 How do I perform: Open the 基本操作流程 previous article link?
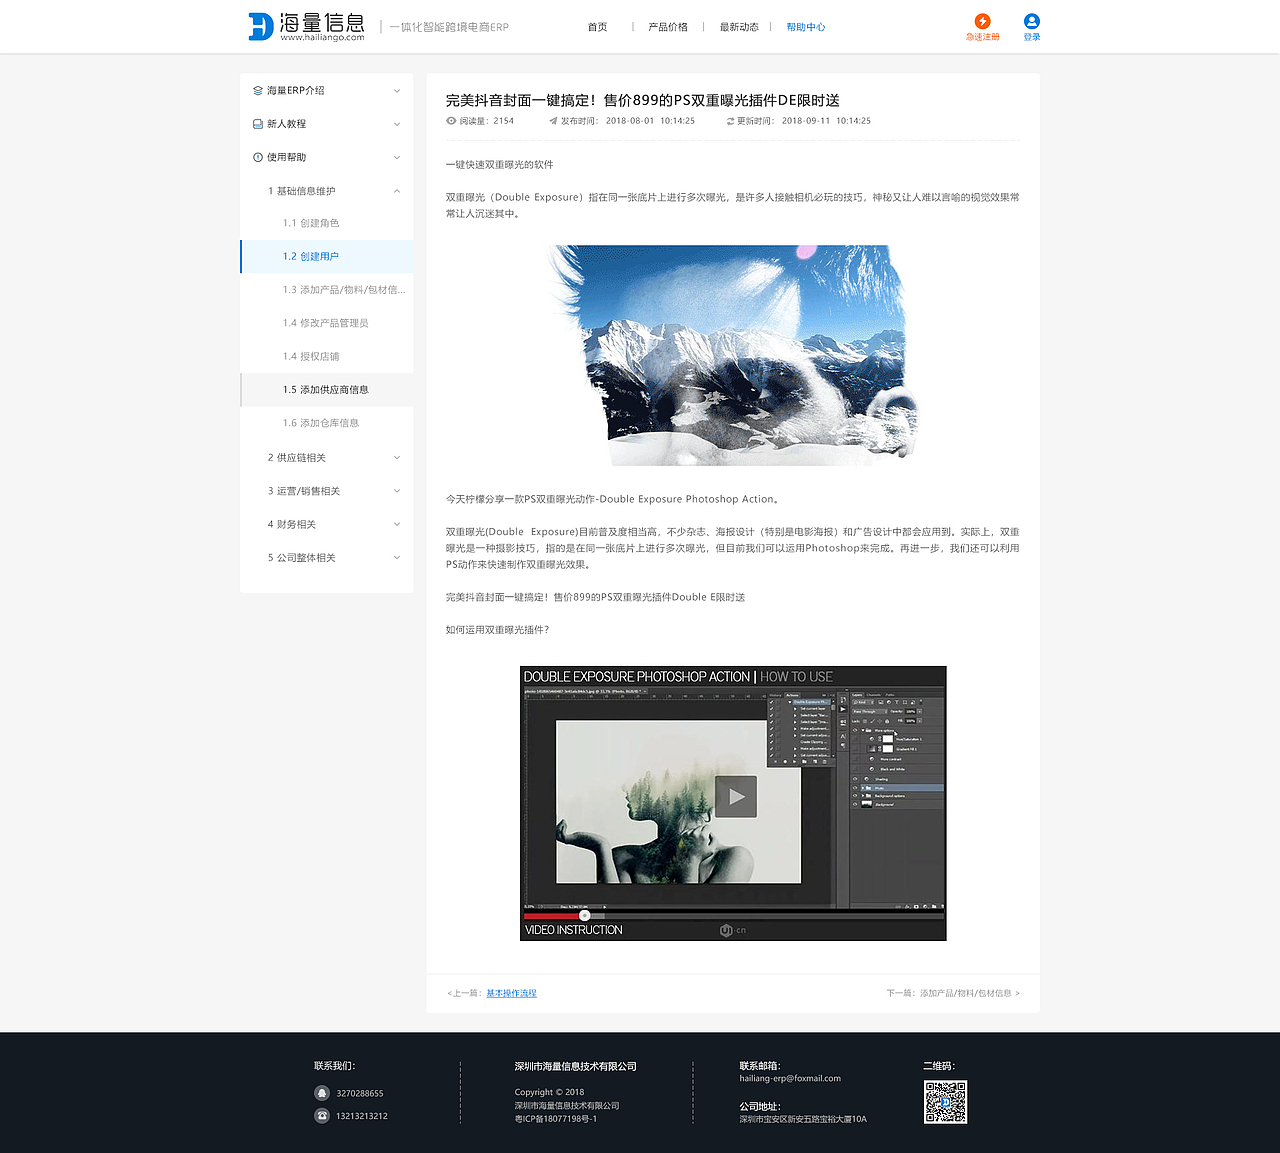click(x=510, y=993)
